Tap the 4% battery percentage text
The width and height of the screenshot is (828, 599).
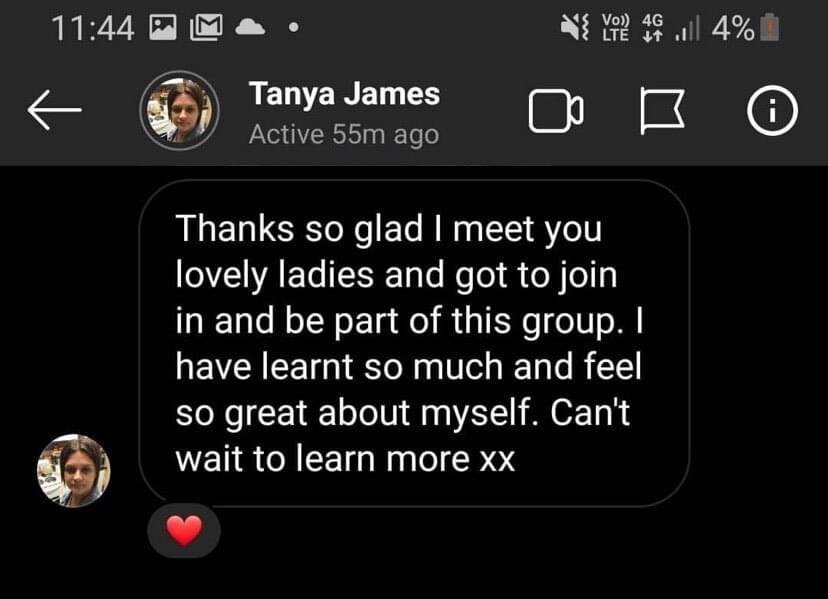[733, 28]
